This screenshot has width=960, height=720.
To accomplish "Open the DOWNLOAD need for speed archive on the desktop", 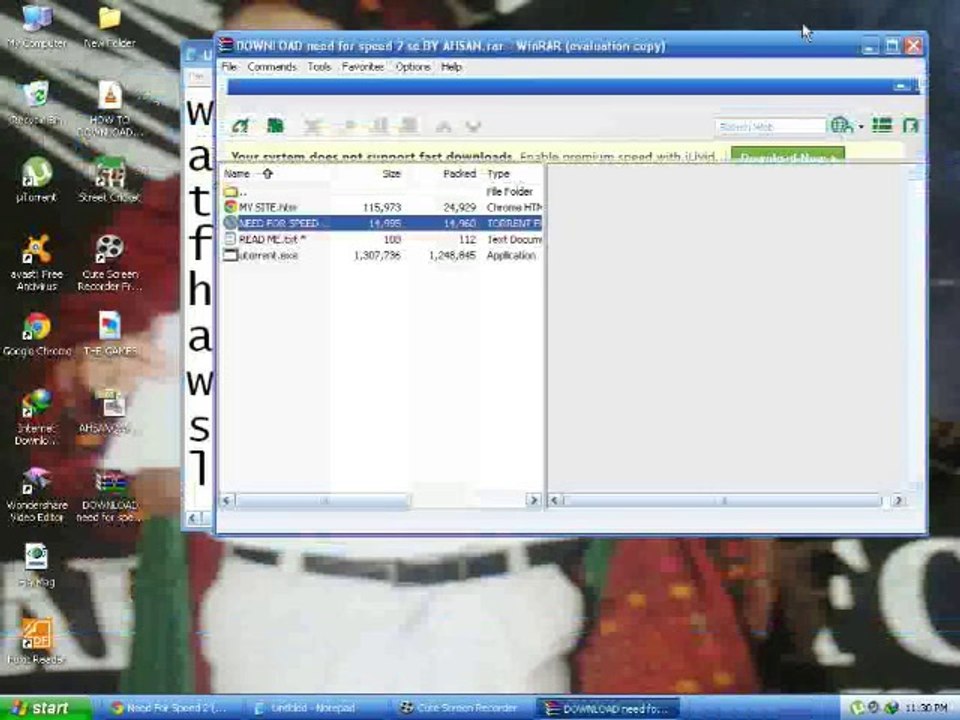I will (x=110, y=495).
